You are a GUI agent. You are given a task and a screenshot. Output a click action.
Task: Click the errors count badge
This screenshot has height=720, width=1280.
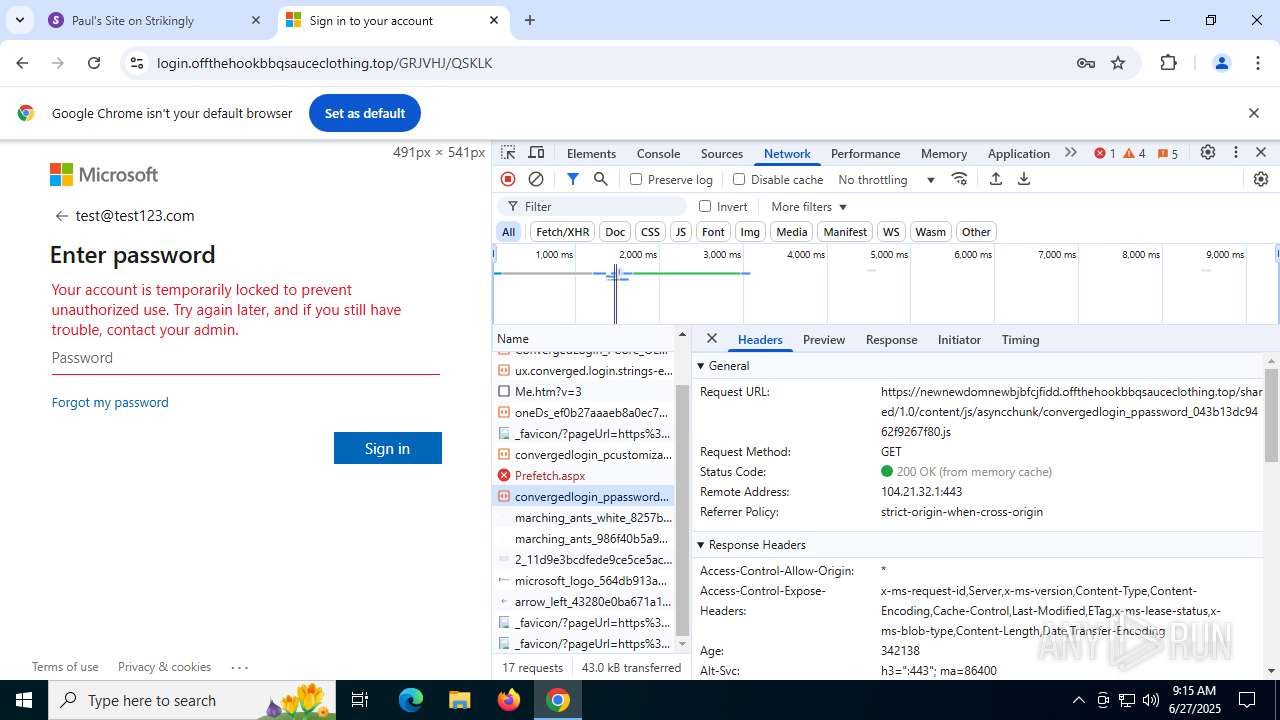[1105, 153]
